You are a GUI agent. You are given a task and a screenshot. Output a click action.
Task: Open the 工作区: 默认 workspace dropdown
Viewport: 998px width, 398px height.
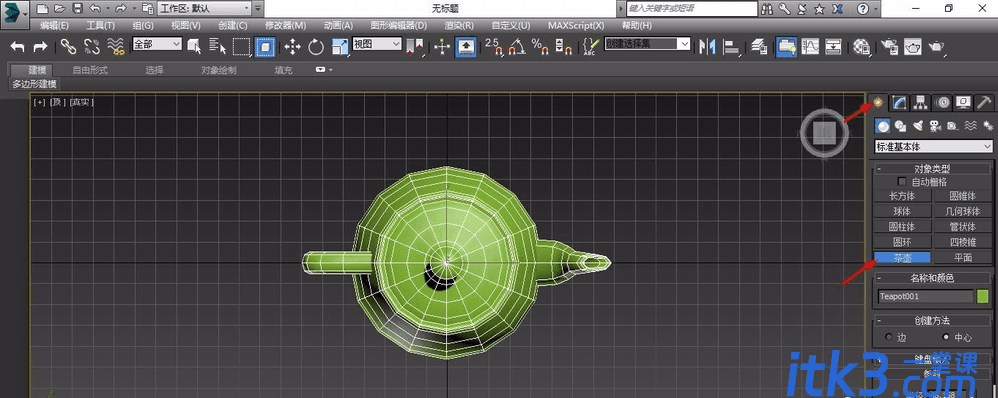(204, 9)
